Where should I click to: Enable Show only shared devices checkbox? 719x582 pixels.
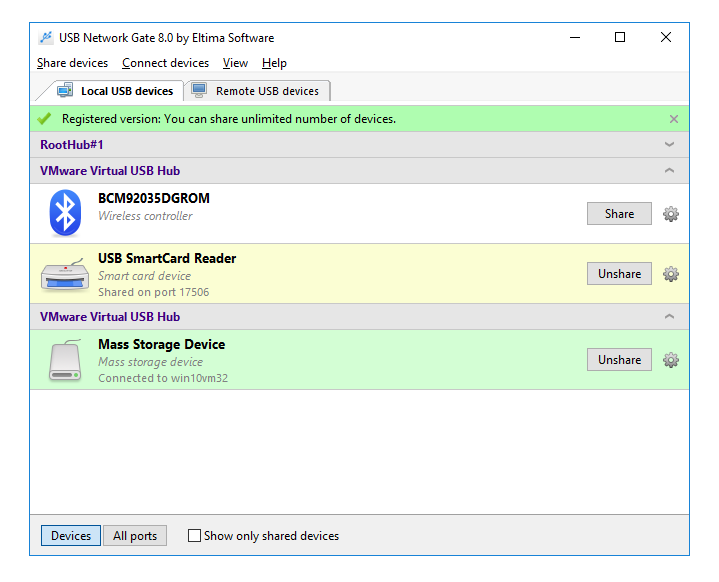click(194, 535)
